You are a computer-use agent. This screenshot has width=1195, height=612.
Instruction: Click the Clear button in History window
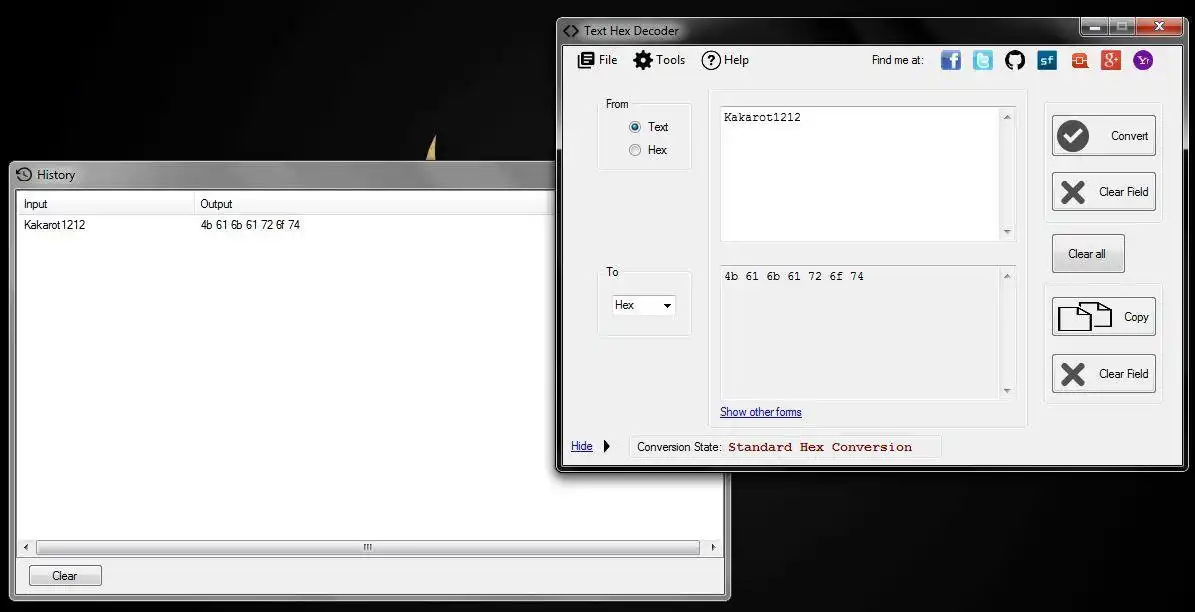point(65,575)
